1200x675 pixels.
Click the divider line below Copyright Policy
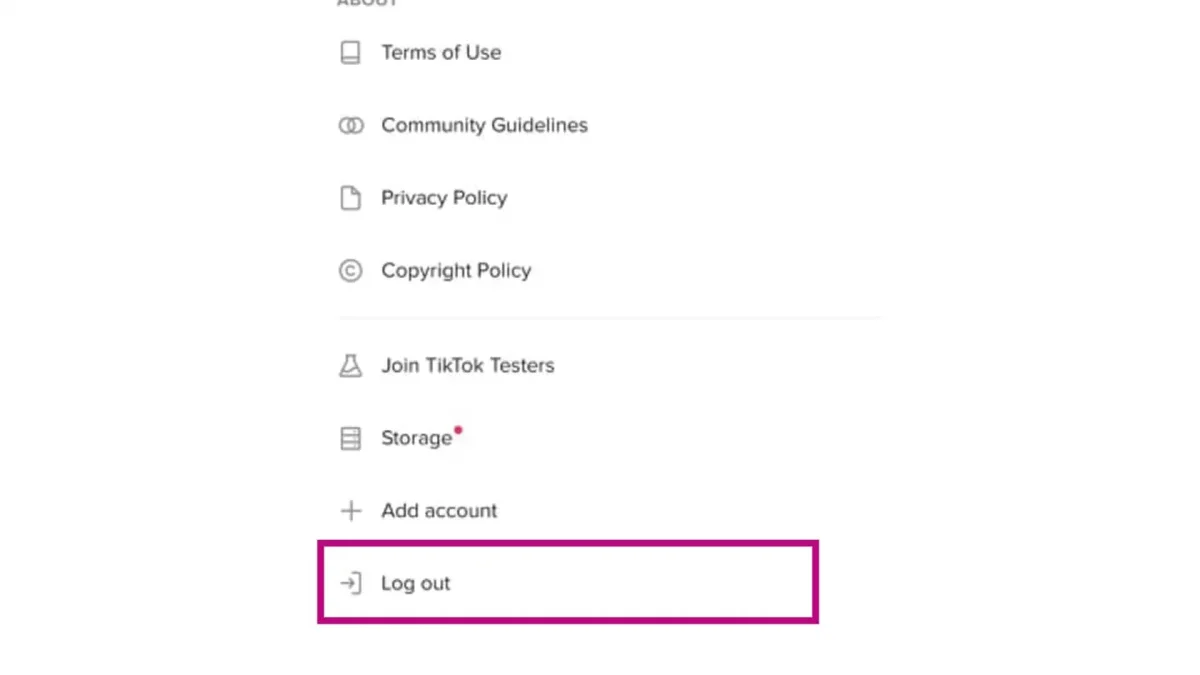[609, 318]
